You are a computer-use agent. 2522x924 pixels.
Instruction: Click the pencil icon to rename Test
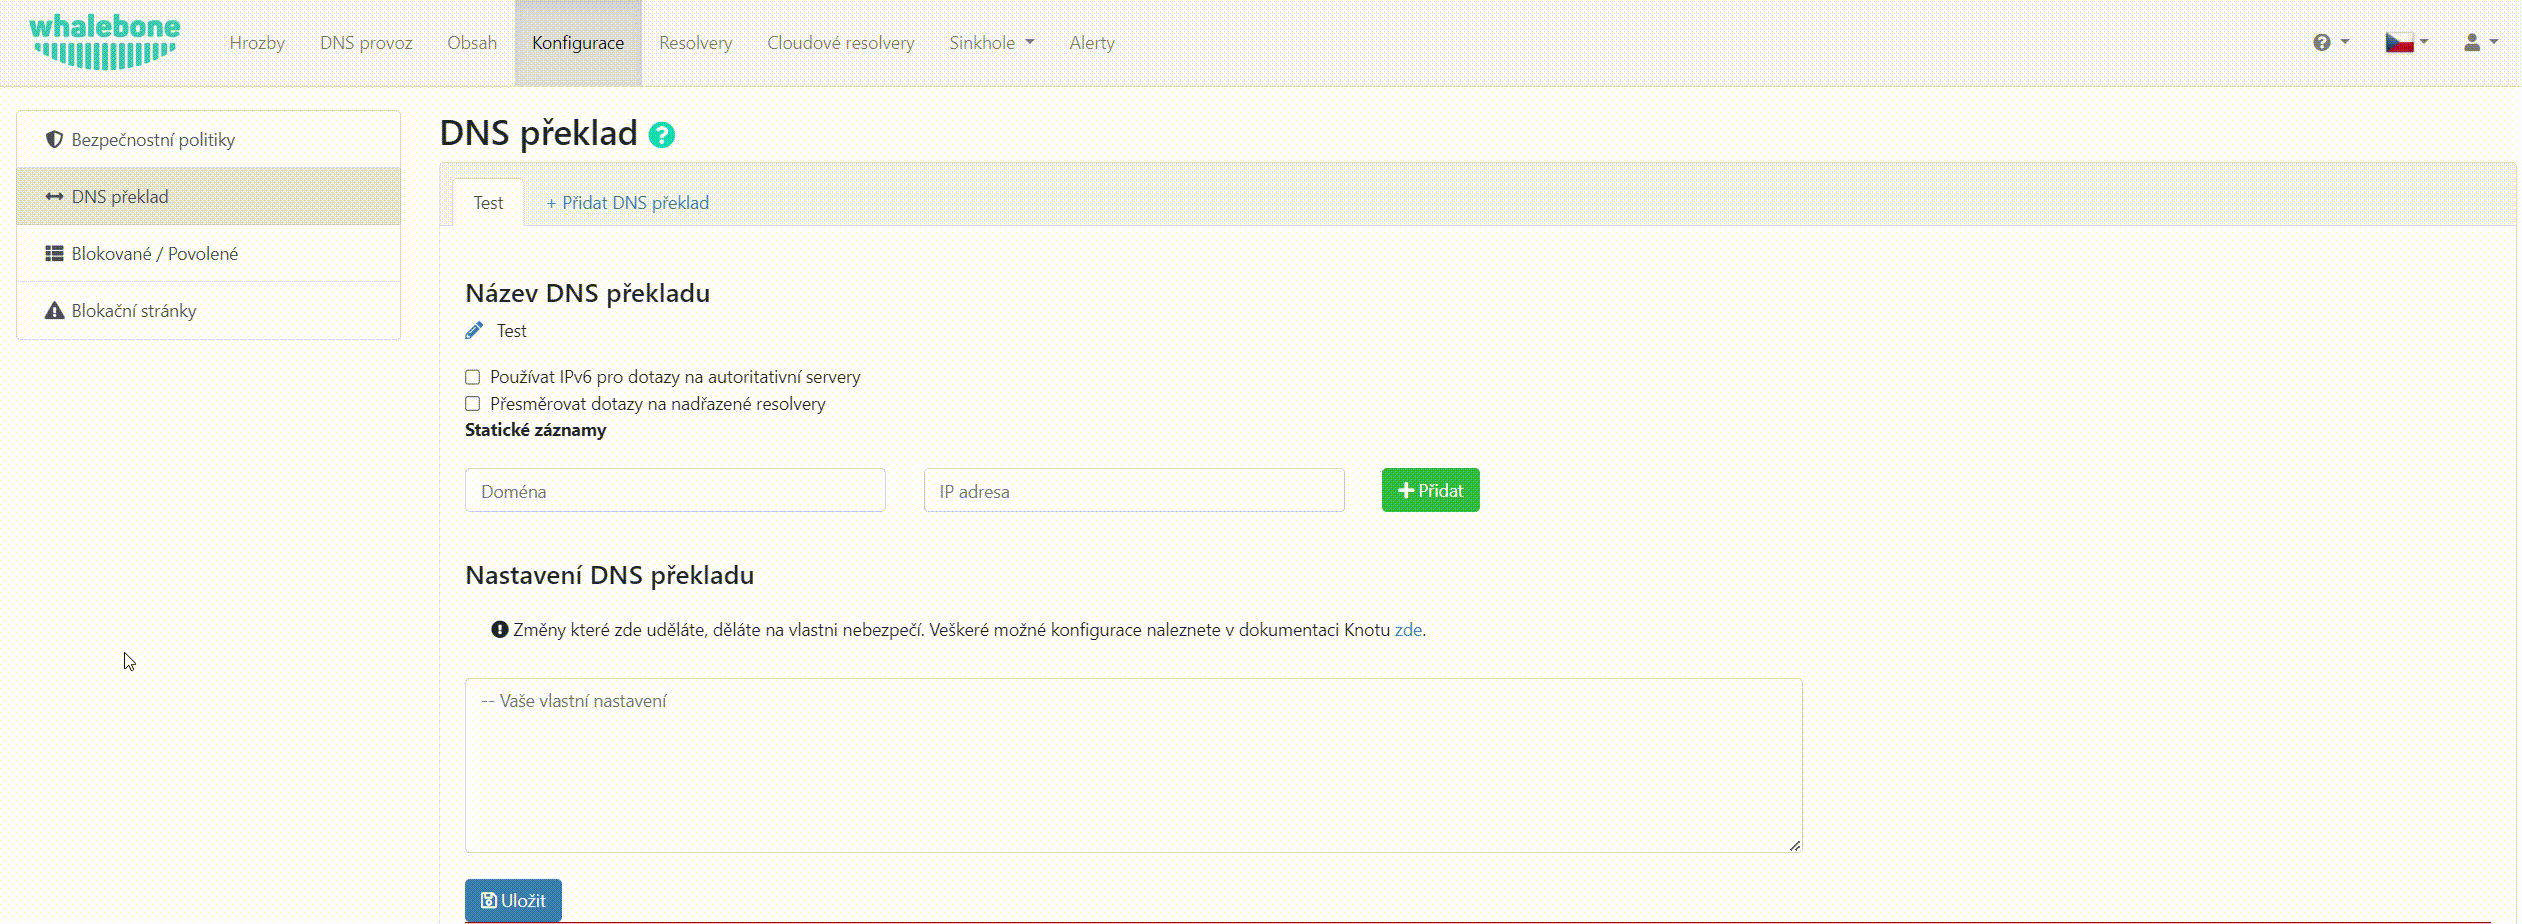pos(474,331)
